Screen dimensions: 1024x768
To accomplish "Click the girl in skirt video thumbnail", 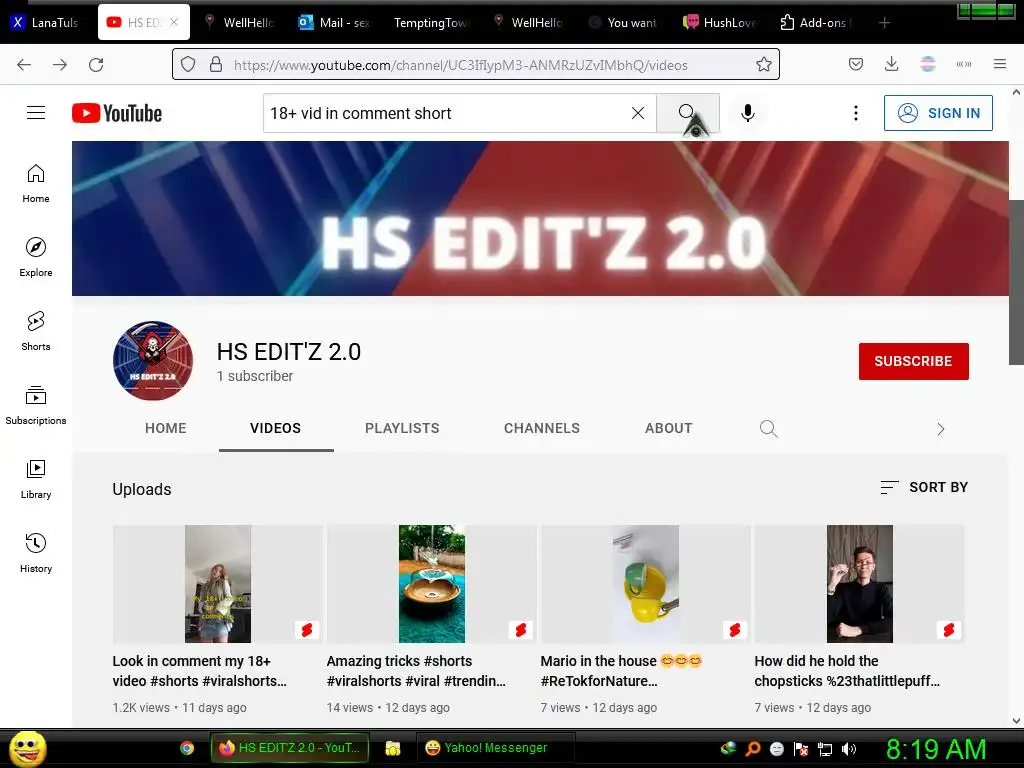I will point(217,584).
